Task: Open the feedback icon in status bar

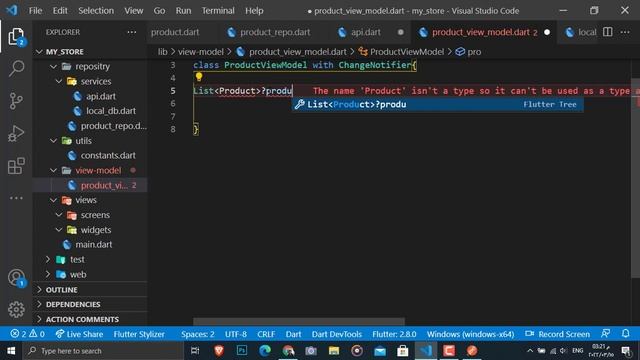Action: coord(606,334)
